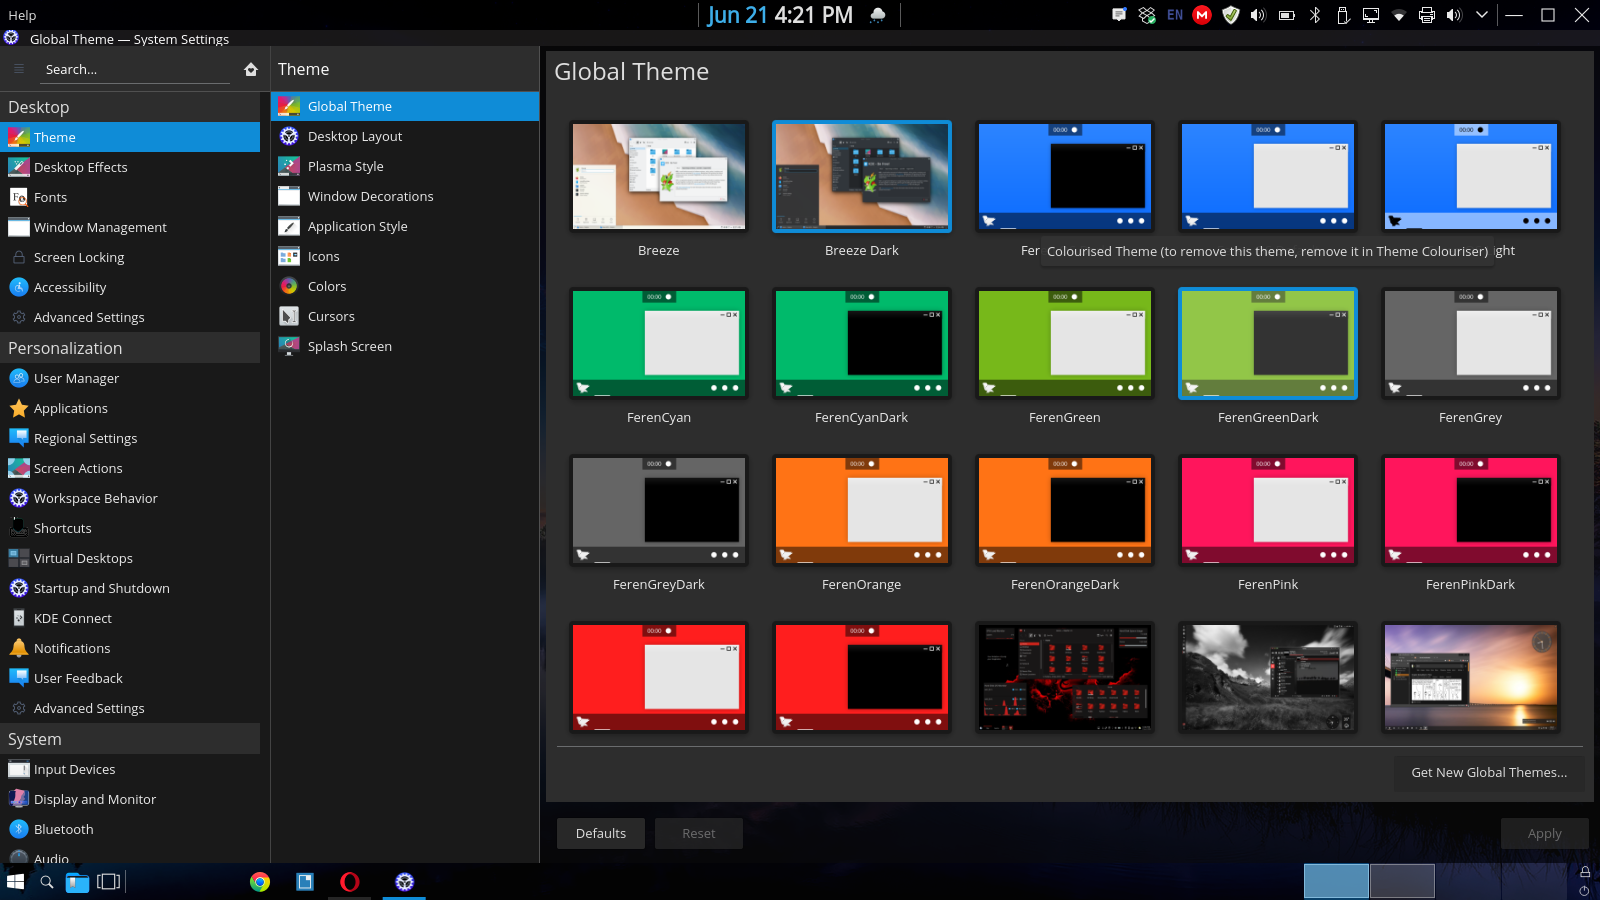This screenshot has height=900, width=1600.
Task: Open the Icons theme page
Action: pos(405,256)
